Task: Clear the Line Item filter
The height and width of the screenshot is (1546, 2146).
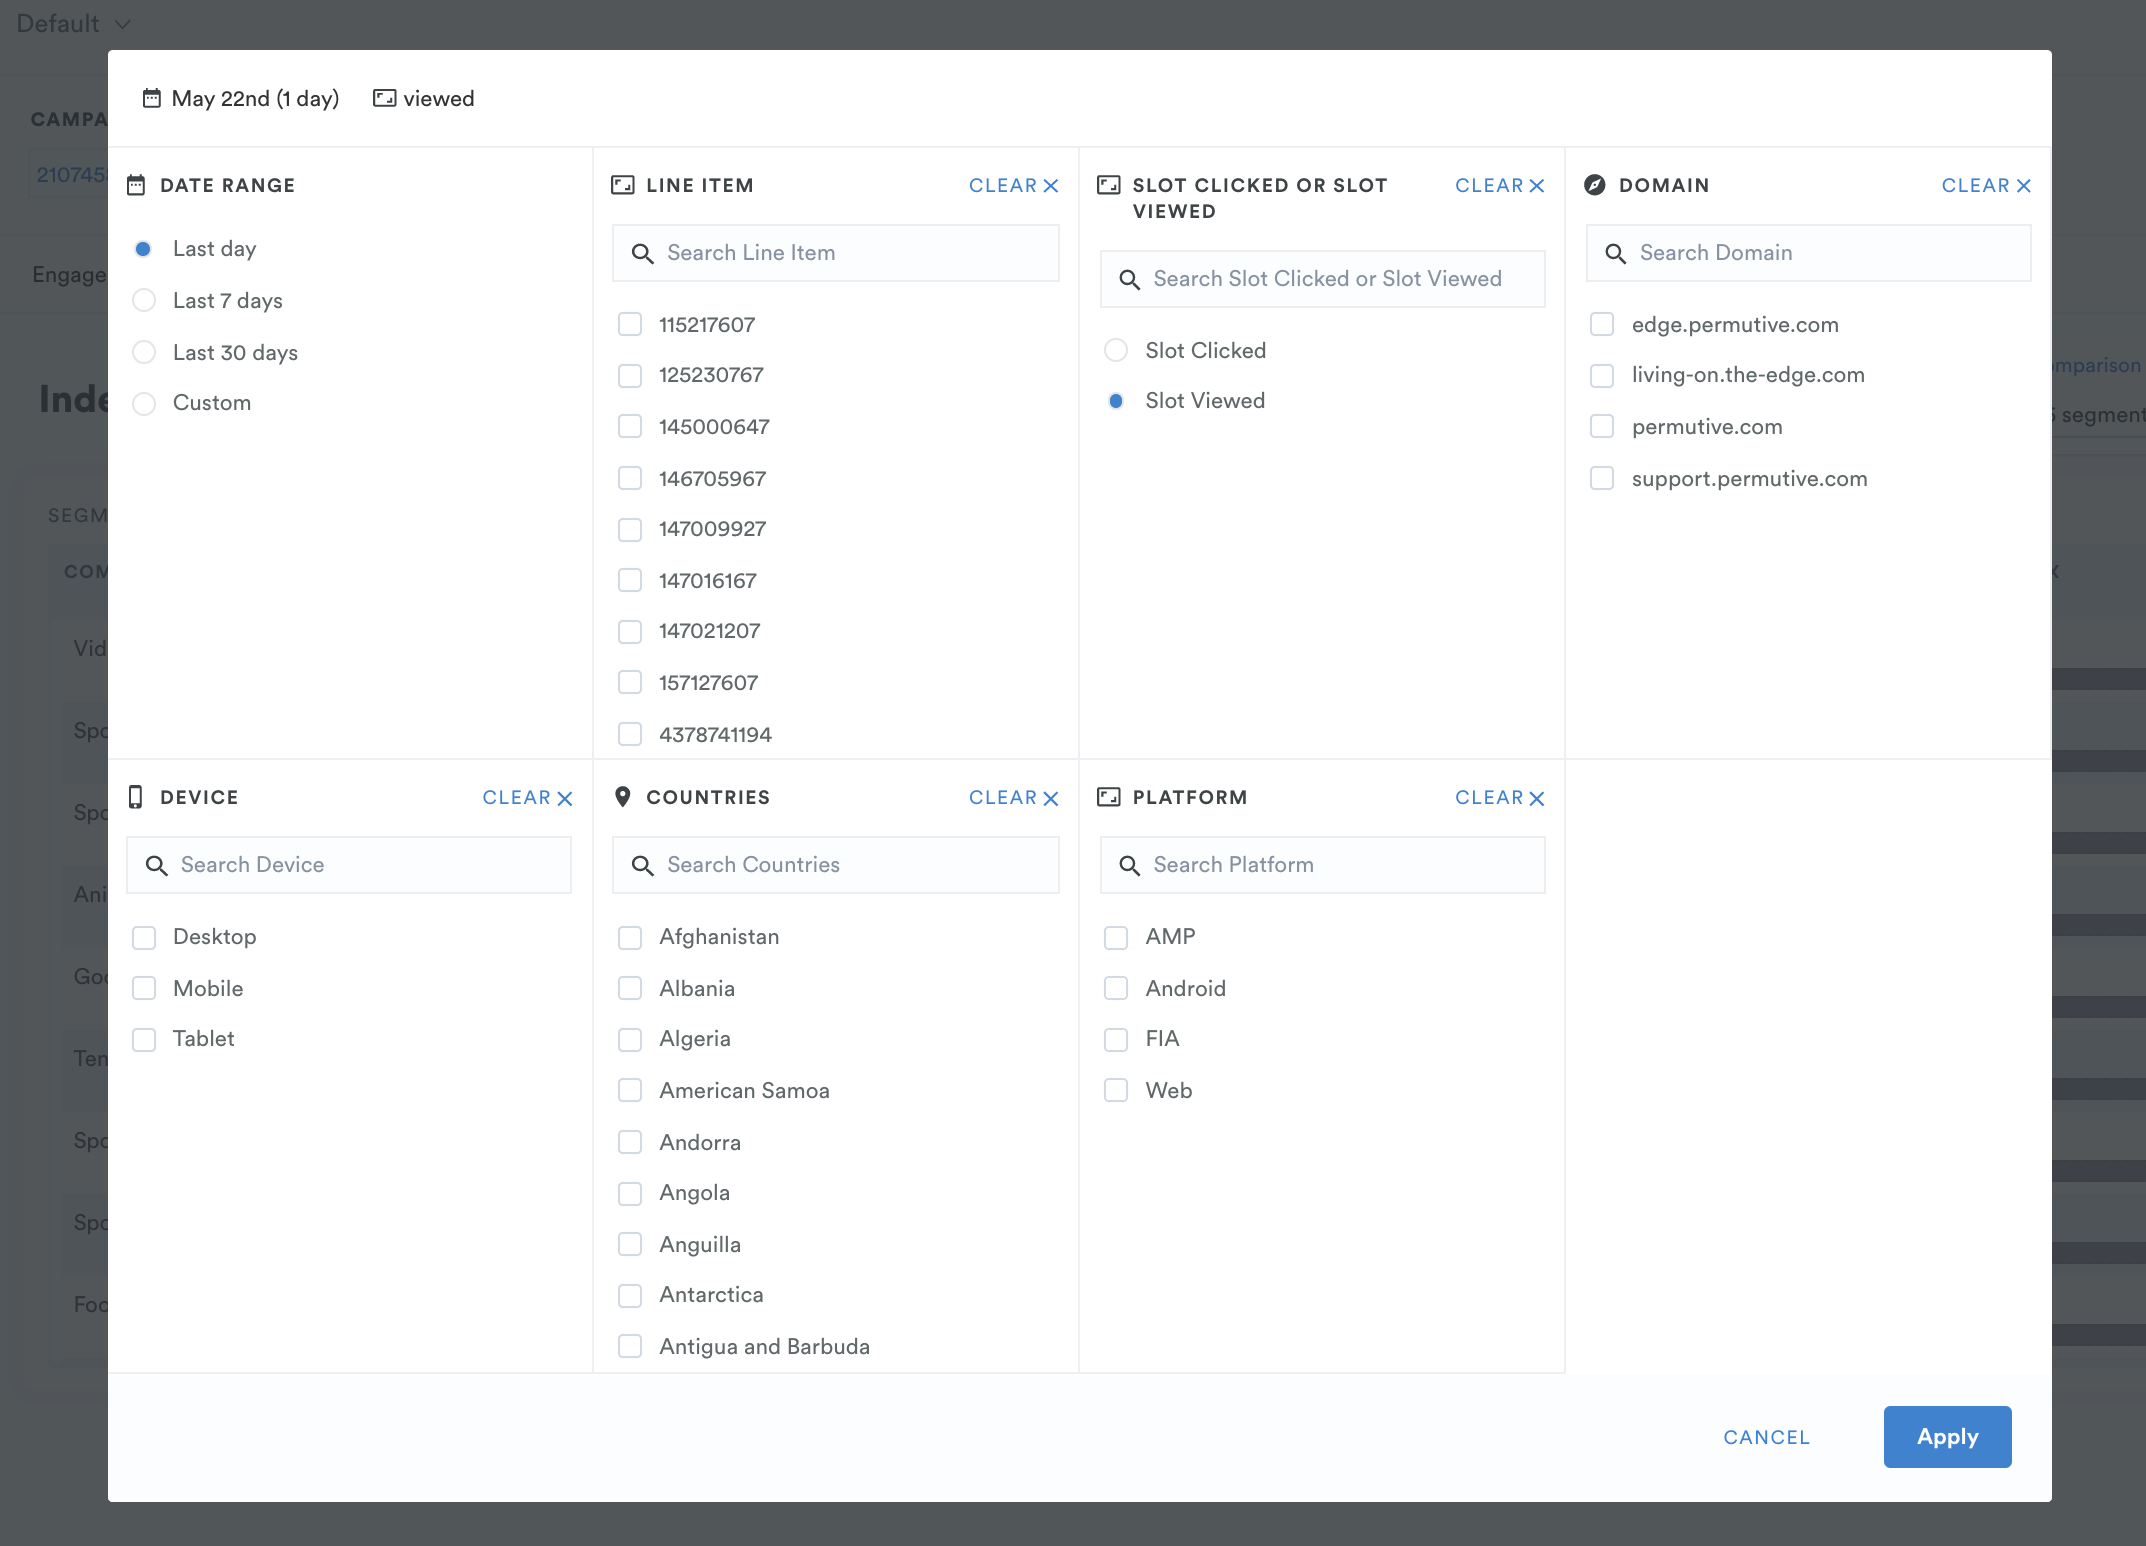Action: tap(1013, 185)
